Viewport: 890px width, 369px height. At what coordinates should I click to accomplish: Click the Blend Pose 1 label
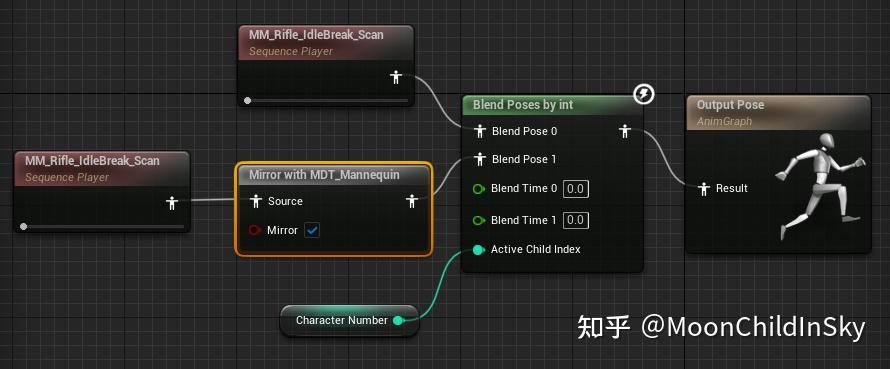[x=524, y=159]
